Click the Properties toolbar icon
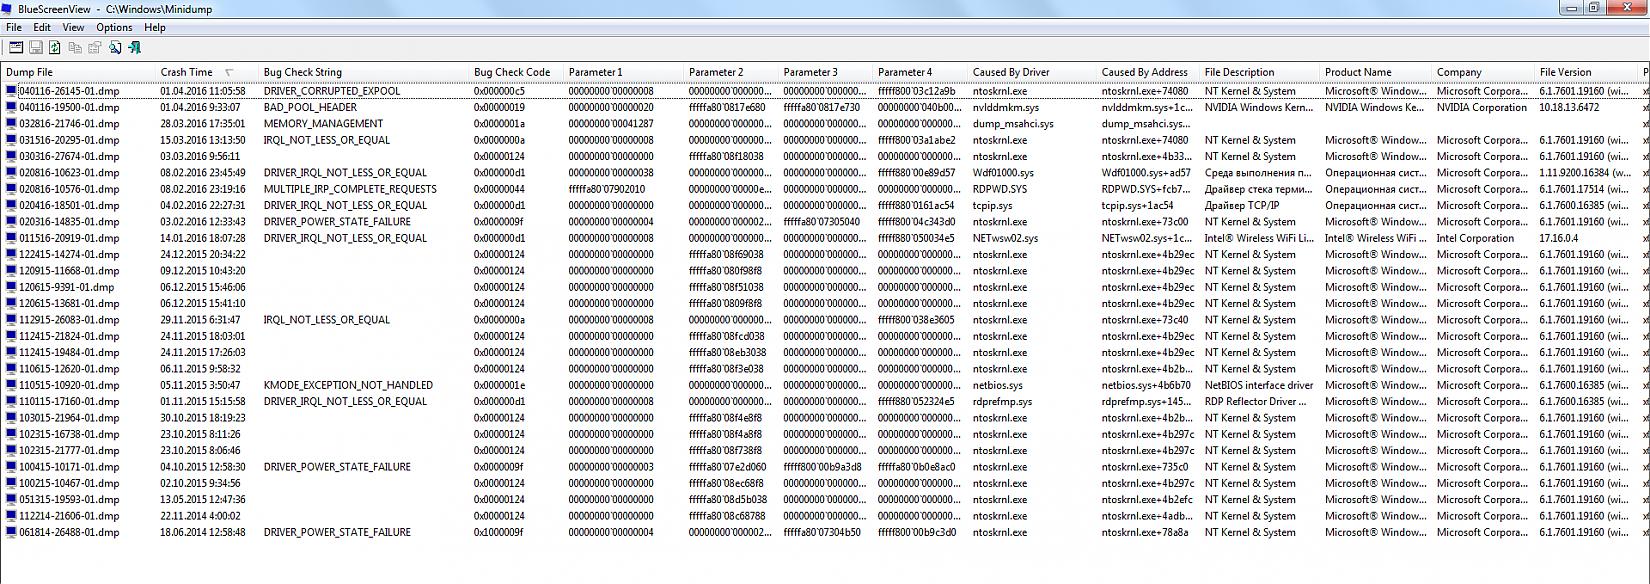1650x584 pixels. click(95, 47)
